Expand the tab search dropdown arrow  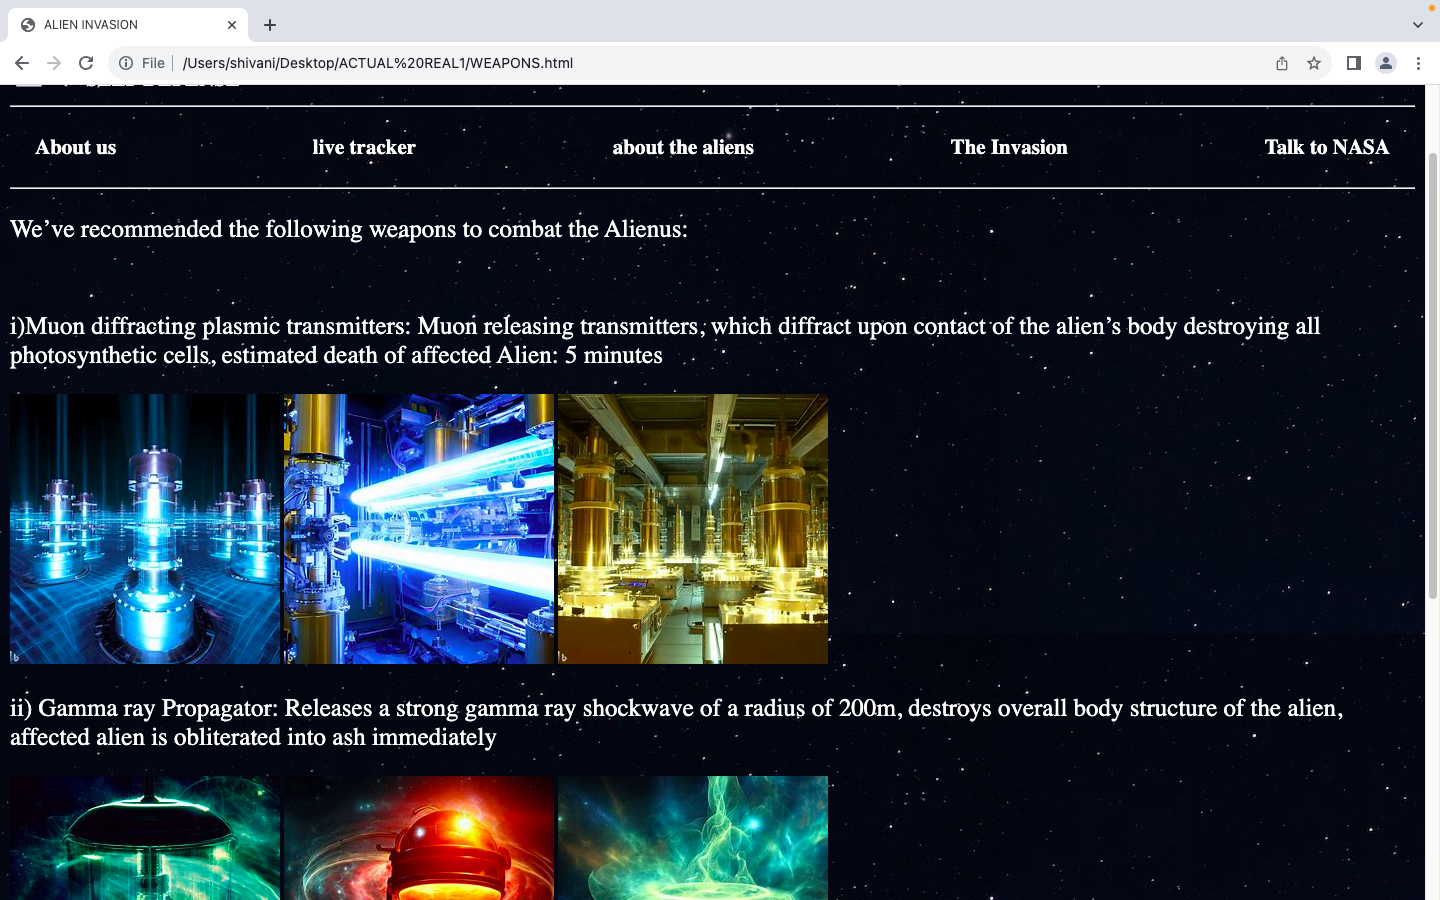coord(1417,25)
